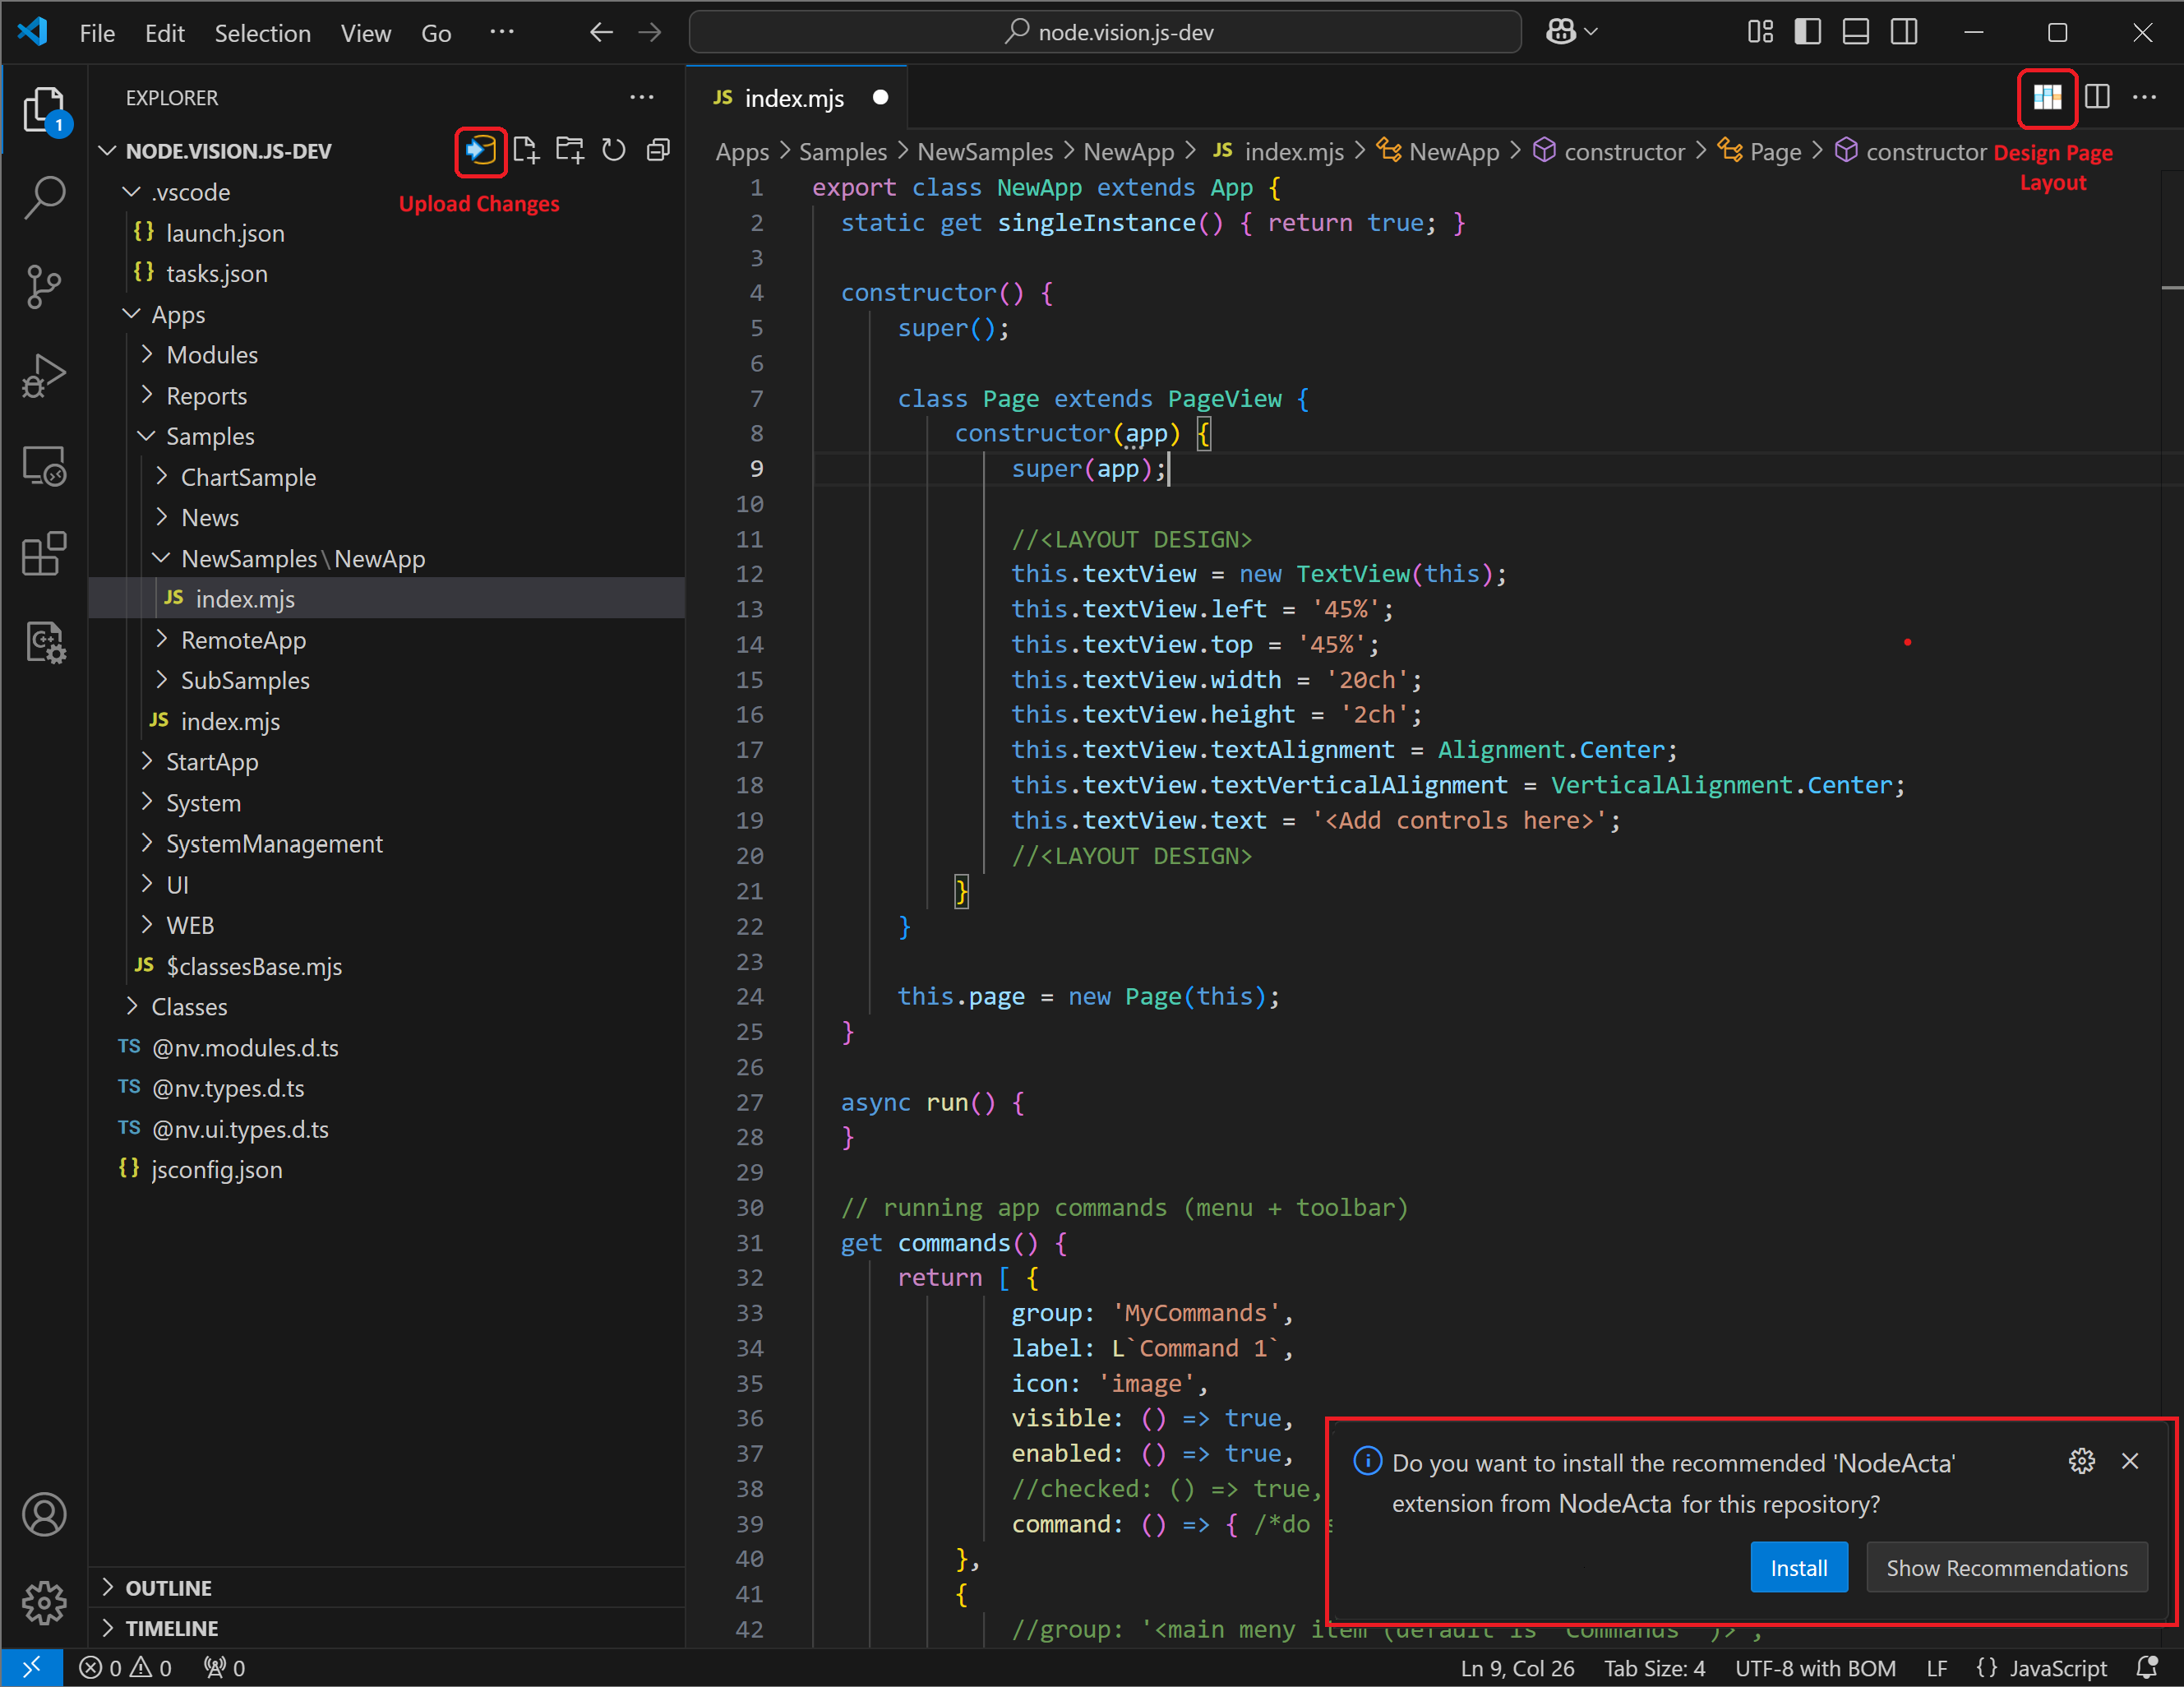Toggle the Panel visibility

1855,31
